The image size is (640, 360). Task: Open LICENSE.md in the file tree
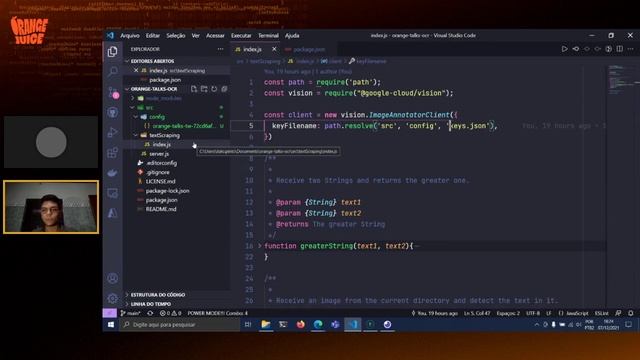[160, 181]
